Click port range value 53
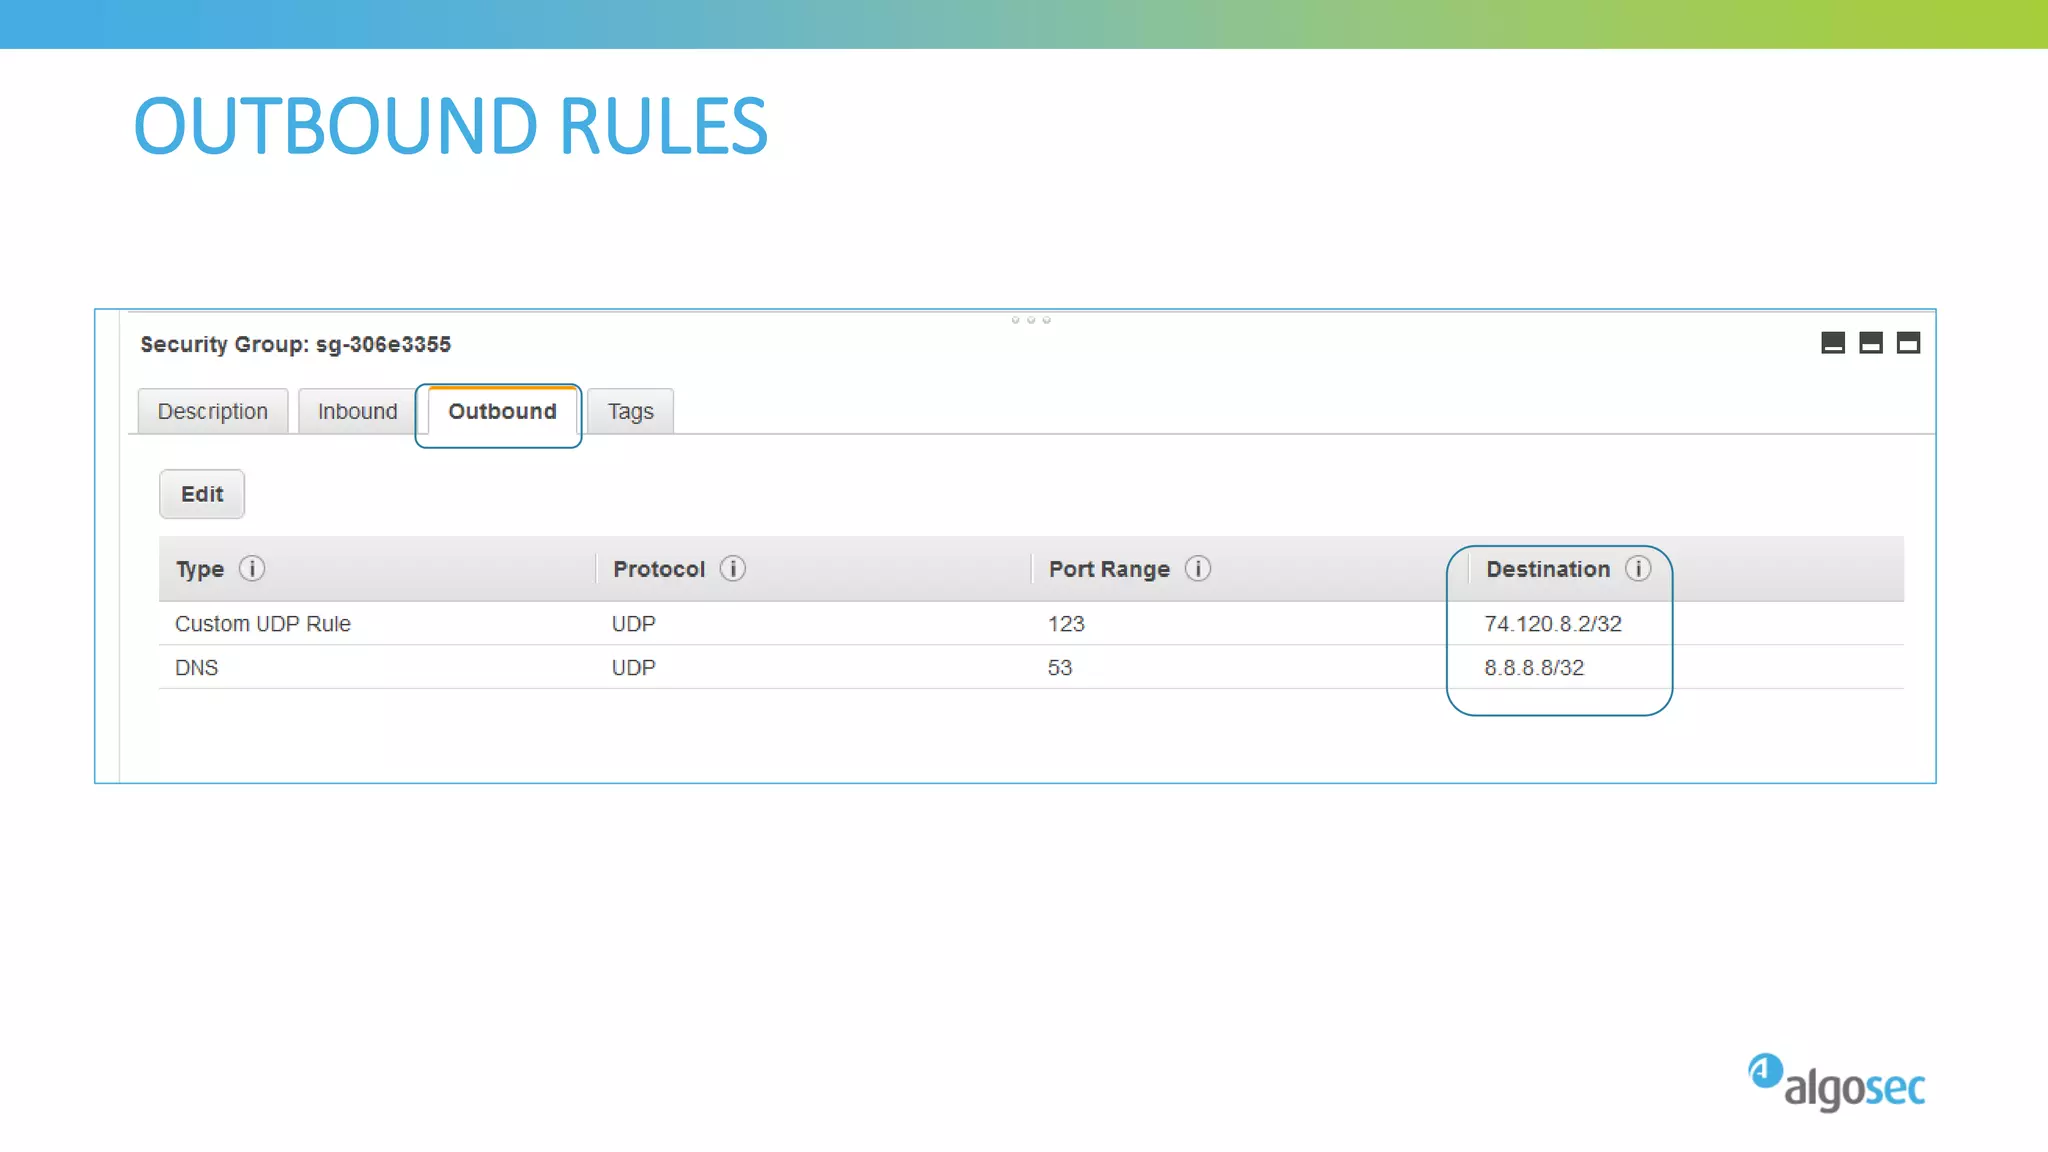The height and width of the screenshot is (1152, 2048). click(1060, 668)
